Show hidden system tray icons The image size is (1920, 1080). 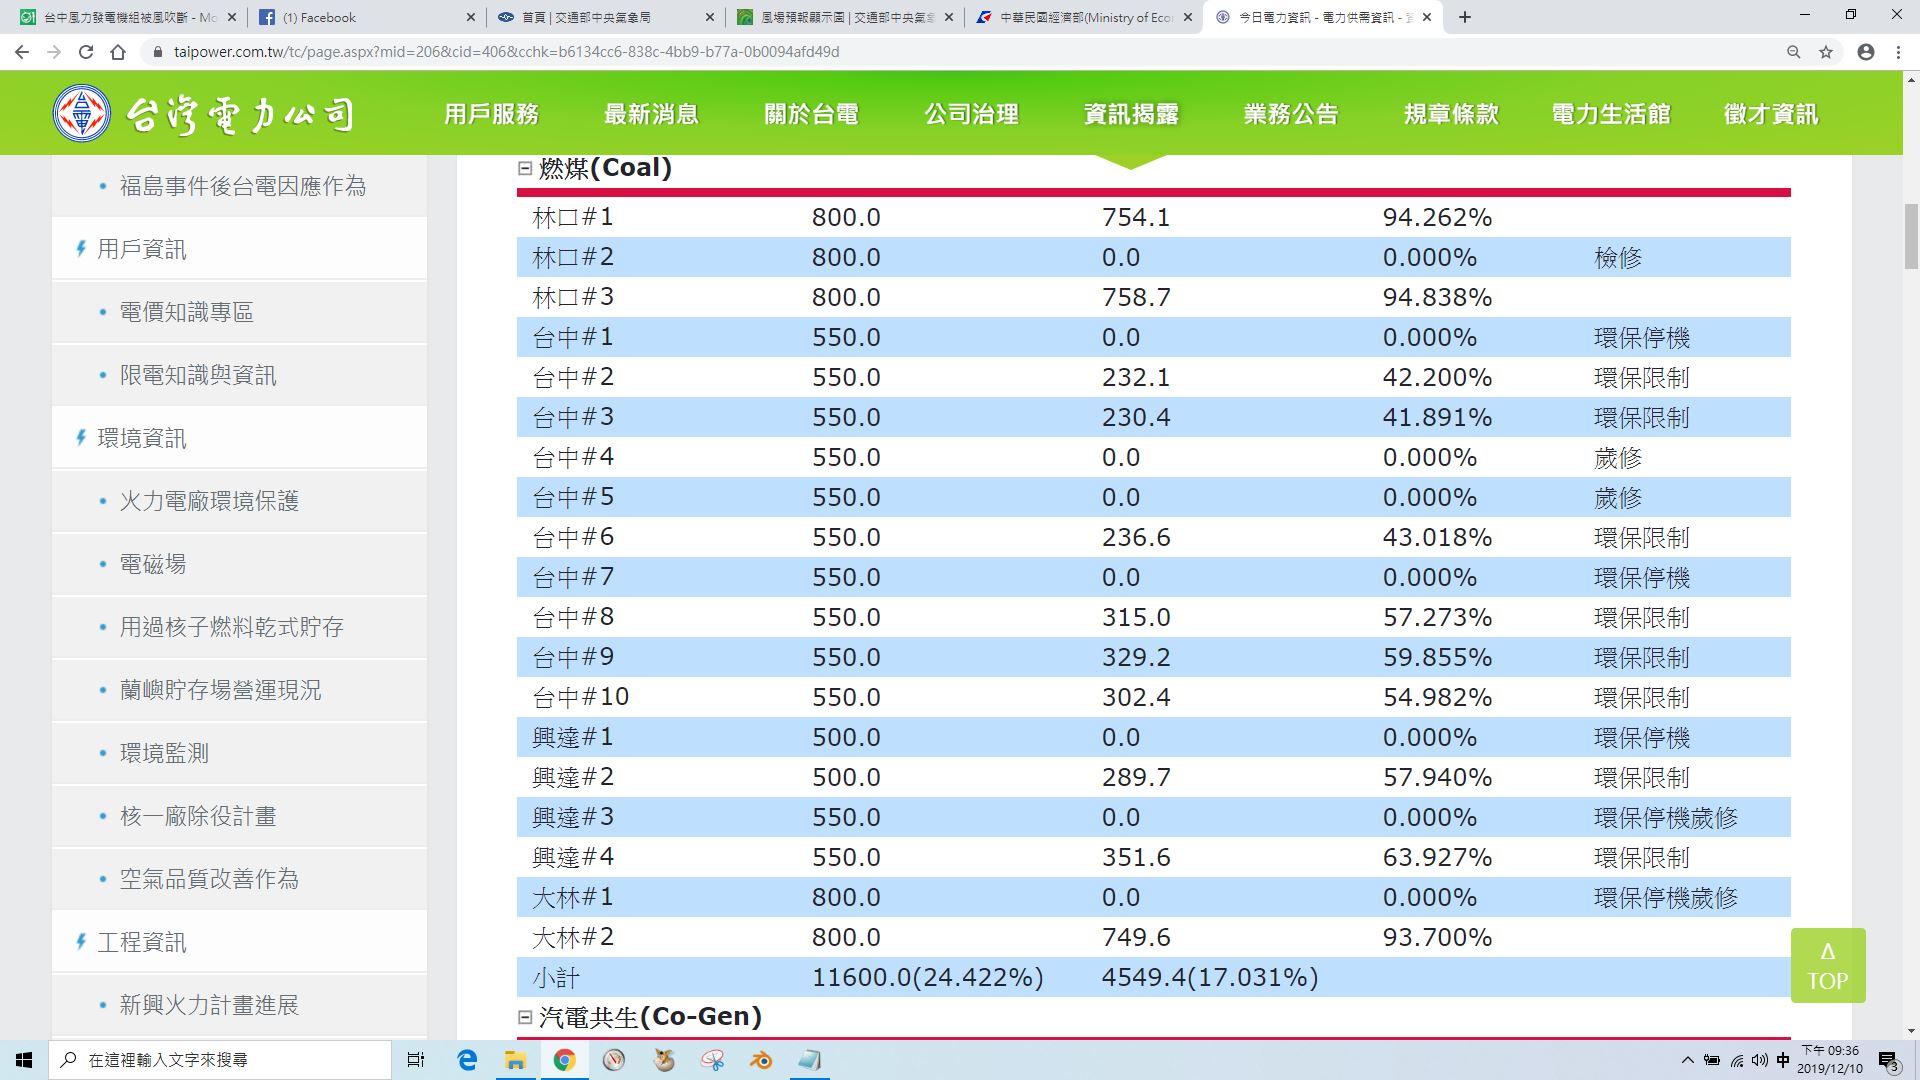pos(1688,1060)
